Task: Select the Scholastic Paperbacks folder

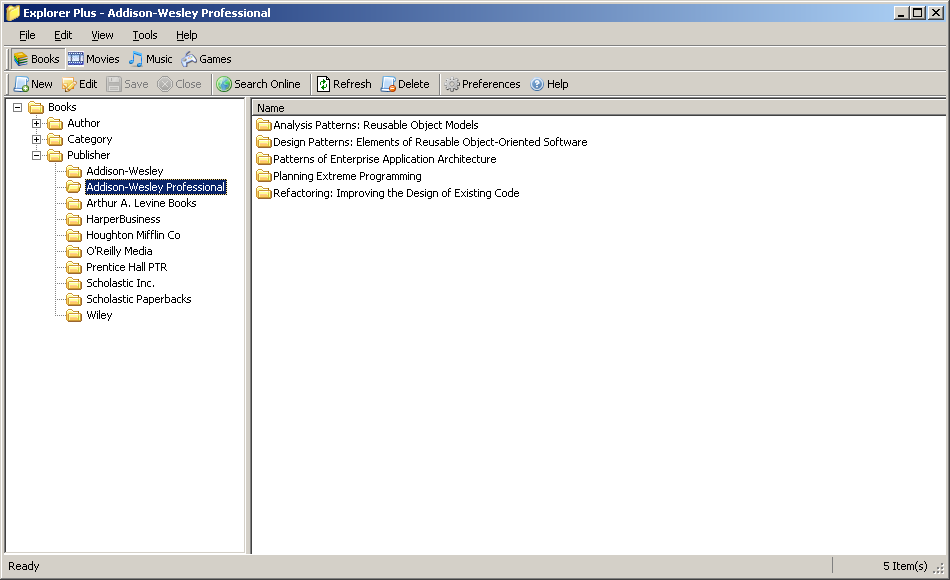Action: click(x=138, y=299)
